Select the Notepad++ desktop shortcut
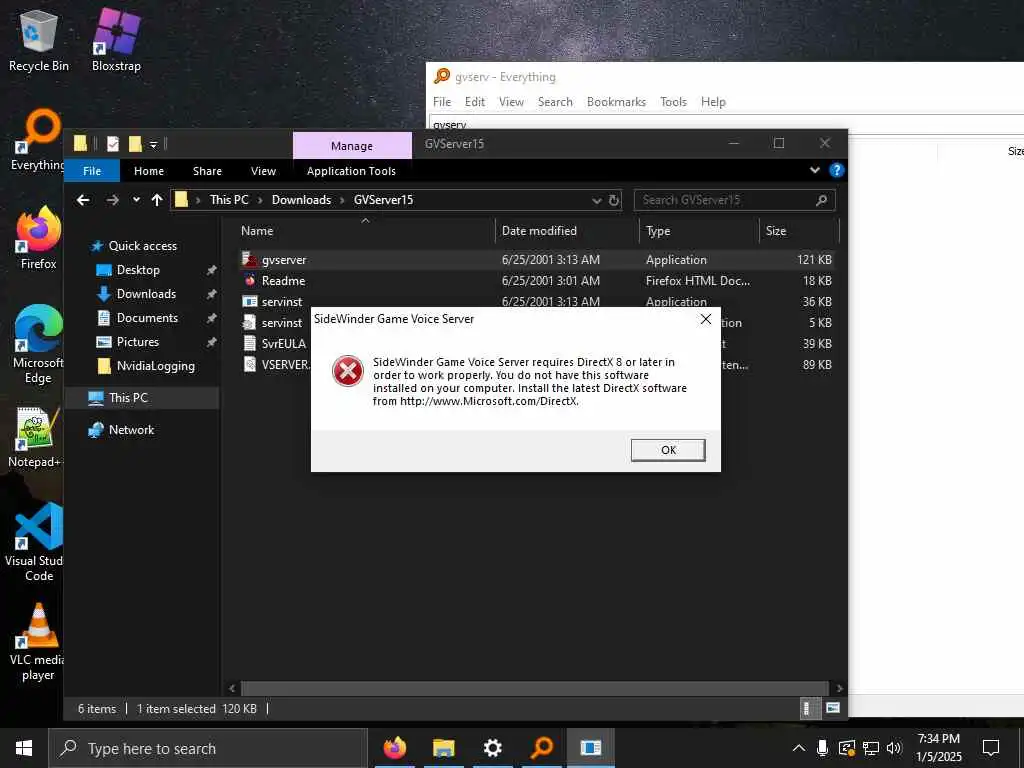Screen dimensions: 1024x768 [35, 437]
